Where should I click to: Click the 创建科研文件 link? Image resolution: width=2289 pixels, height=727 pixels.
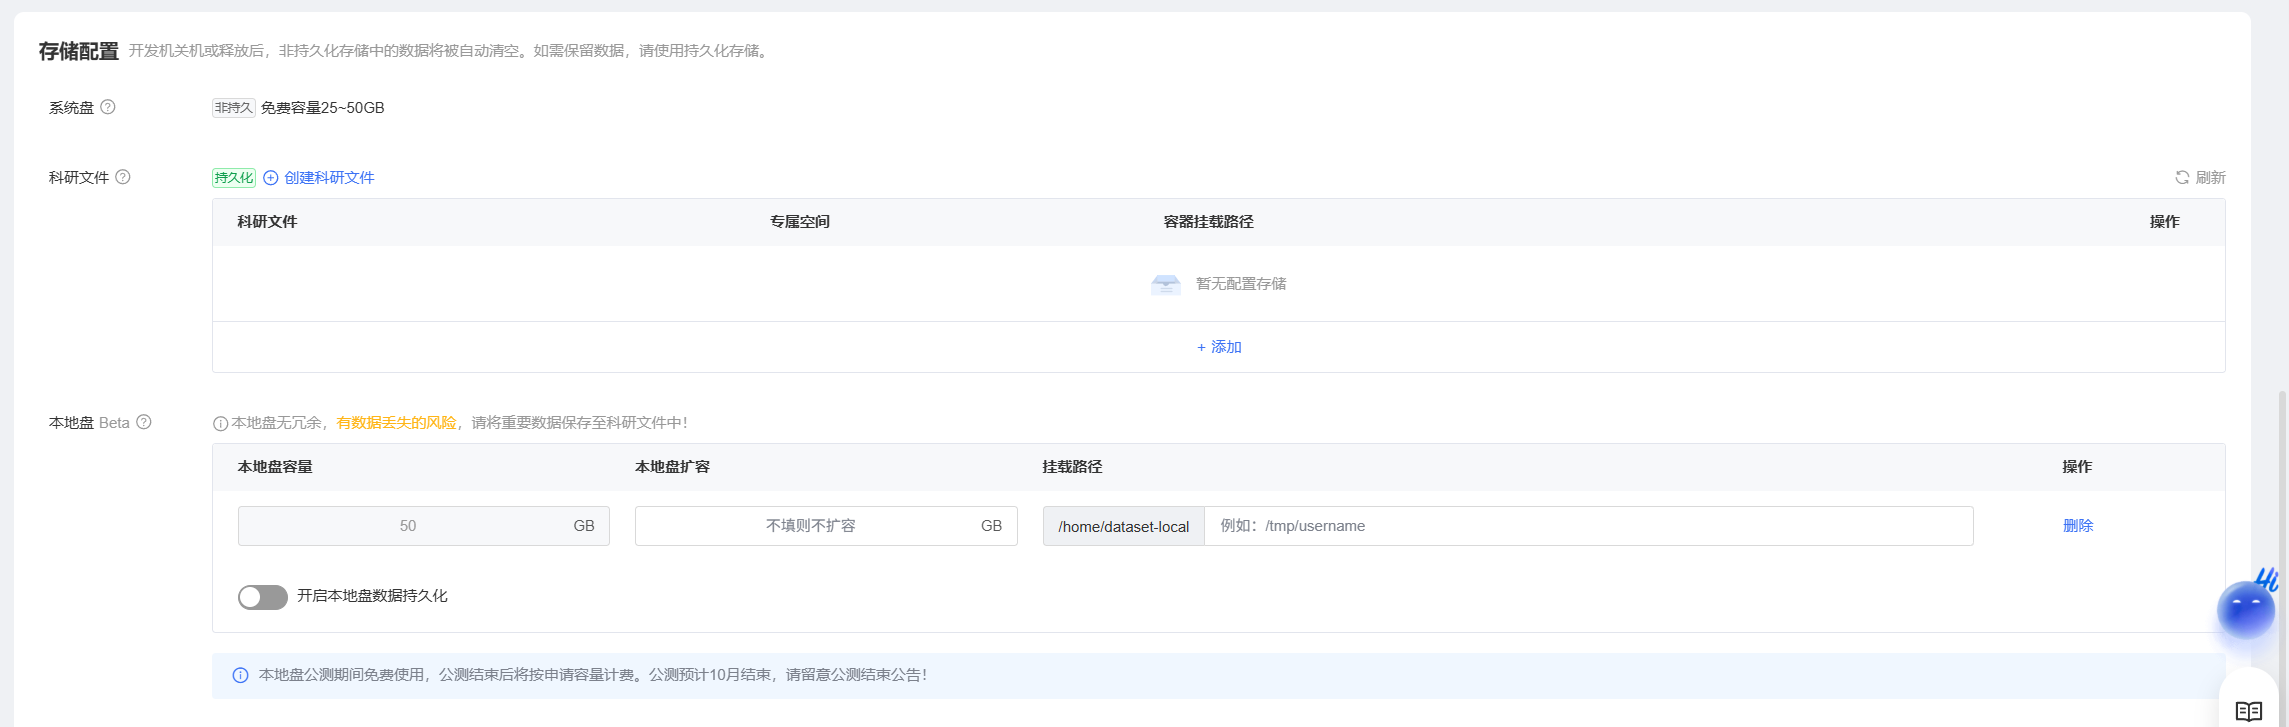point(329,177)
